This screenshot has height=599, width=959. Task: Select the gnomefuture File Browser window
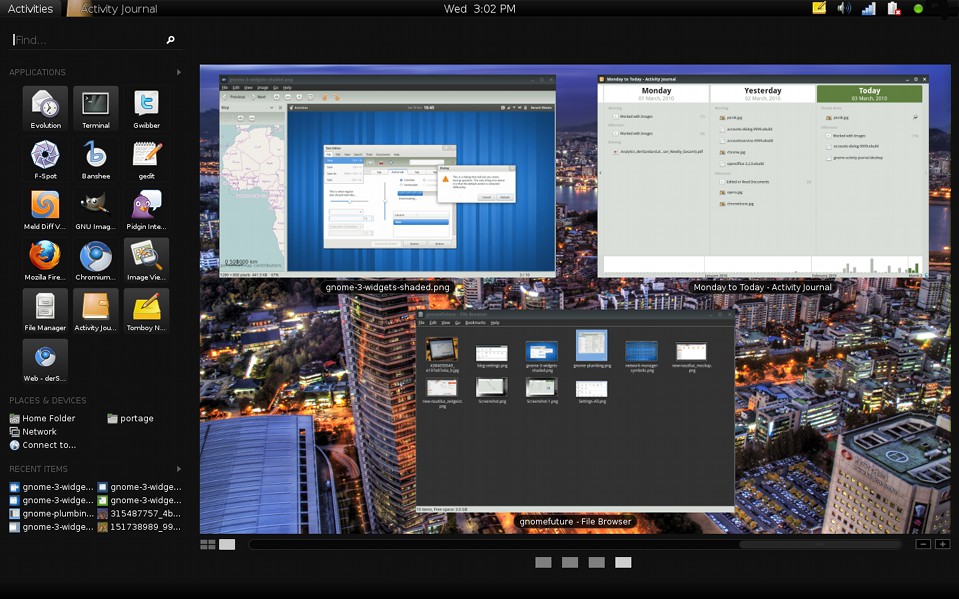(x=575, y=412)
